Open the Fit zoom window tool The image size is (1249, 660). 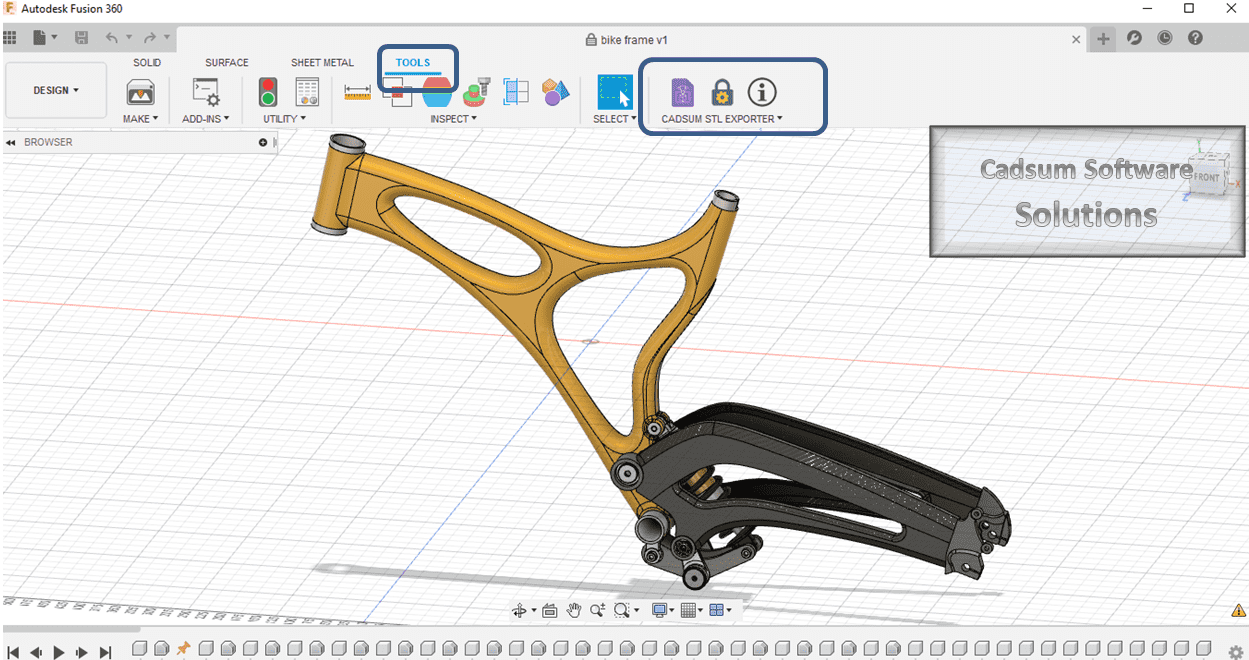tap(621, 609)
